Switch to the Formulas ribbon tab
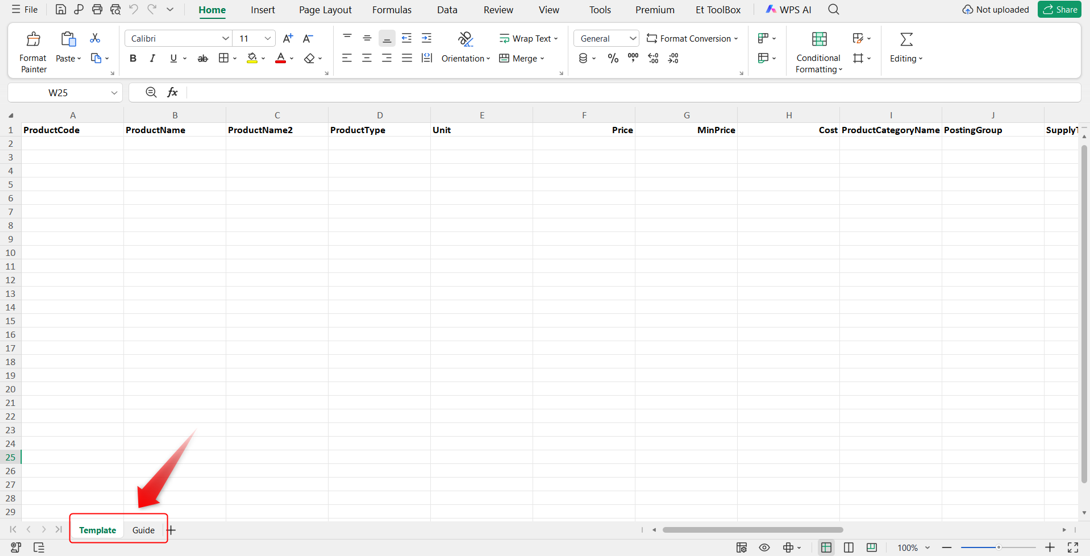Viewport: 1090px width, 559px height. click(391, 10)
